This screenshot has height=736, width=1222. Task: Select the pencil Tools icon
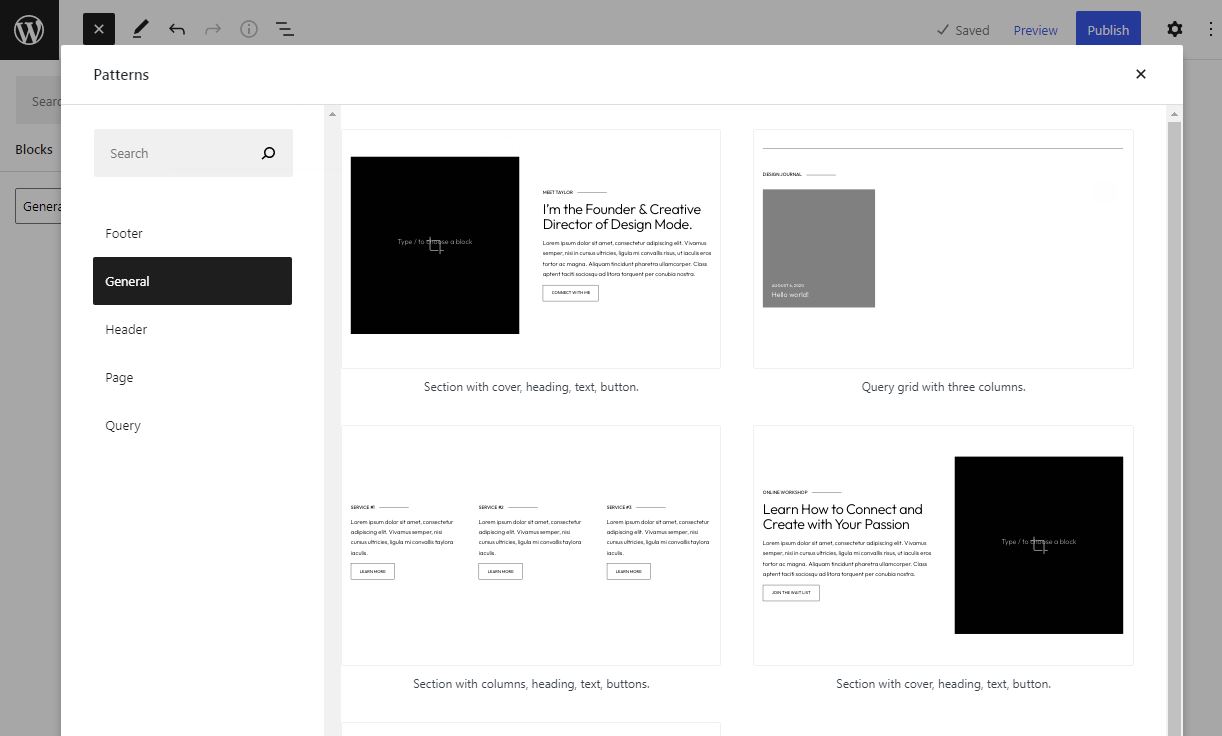click(140, 30)
